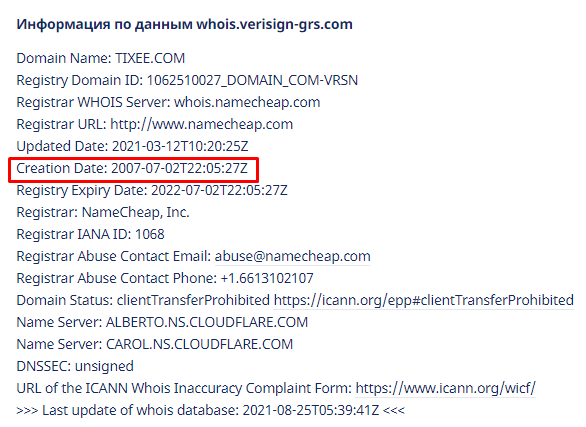
Task: Click the Registrar: NameCheap, Inc. line
Action: (x=103, y=213)
